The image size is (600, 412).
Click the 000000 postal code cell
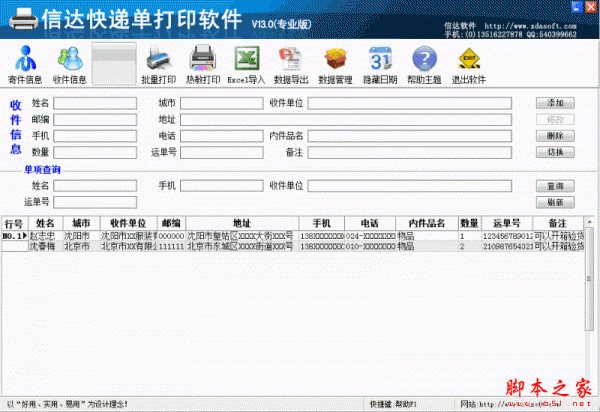tap(171, 236)
